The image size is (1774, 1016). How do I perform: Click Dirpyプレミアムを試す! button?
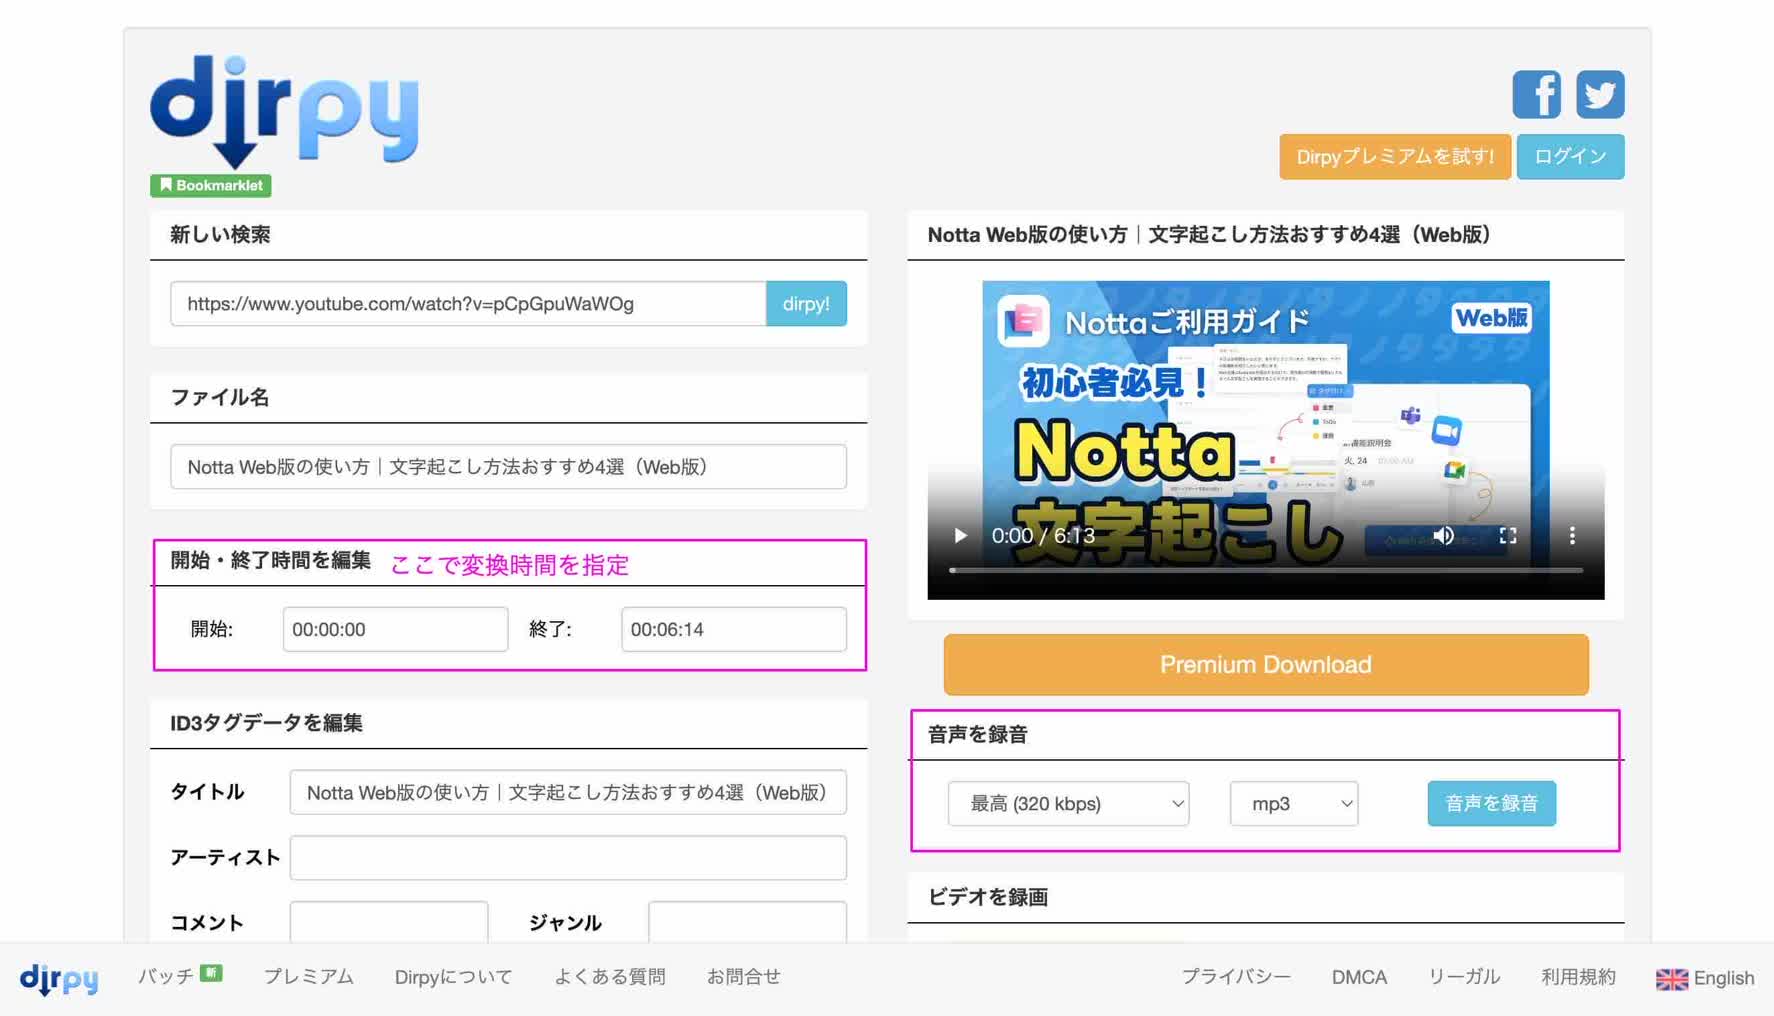(x=1395, y=157)
